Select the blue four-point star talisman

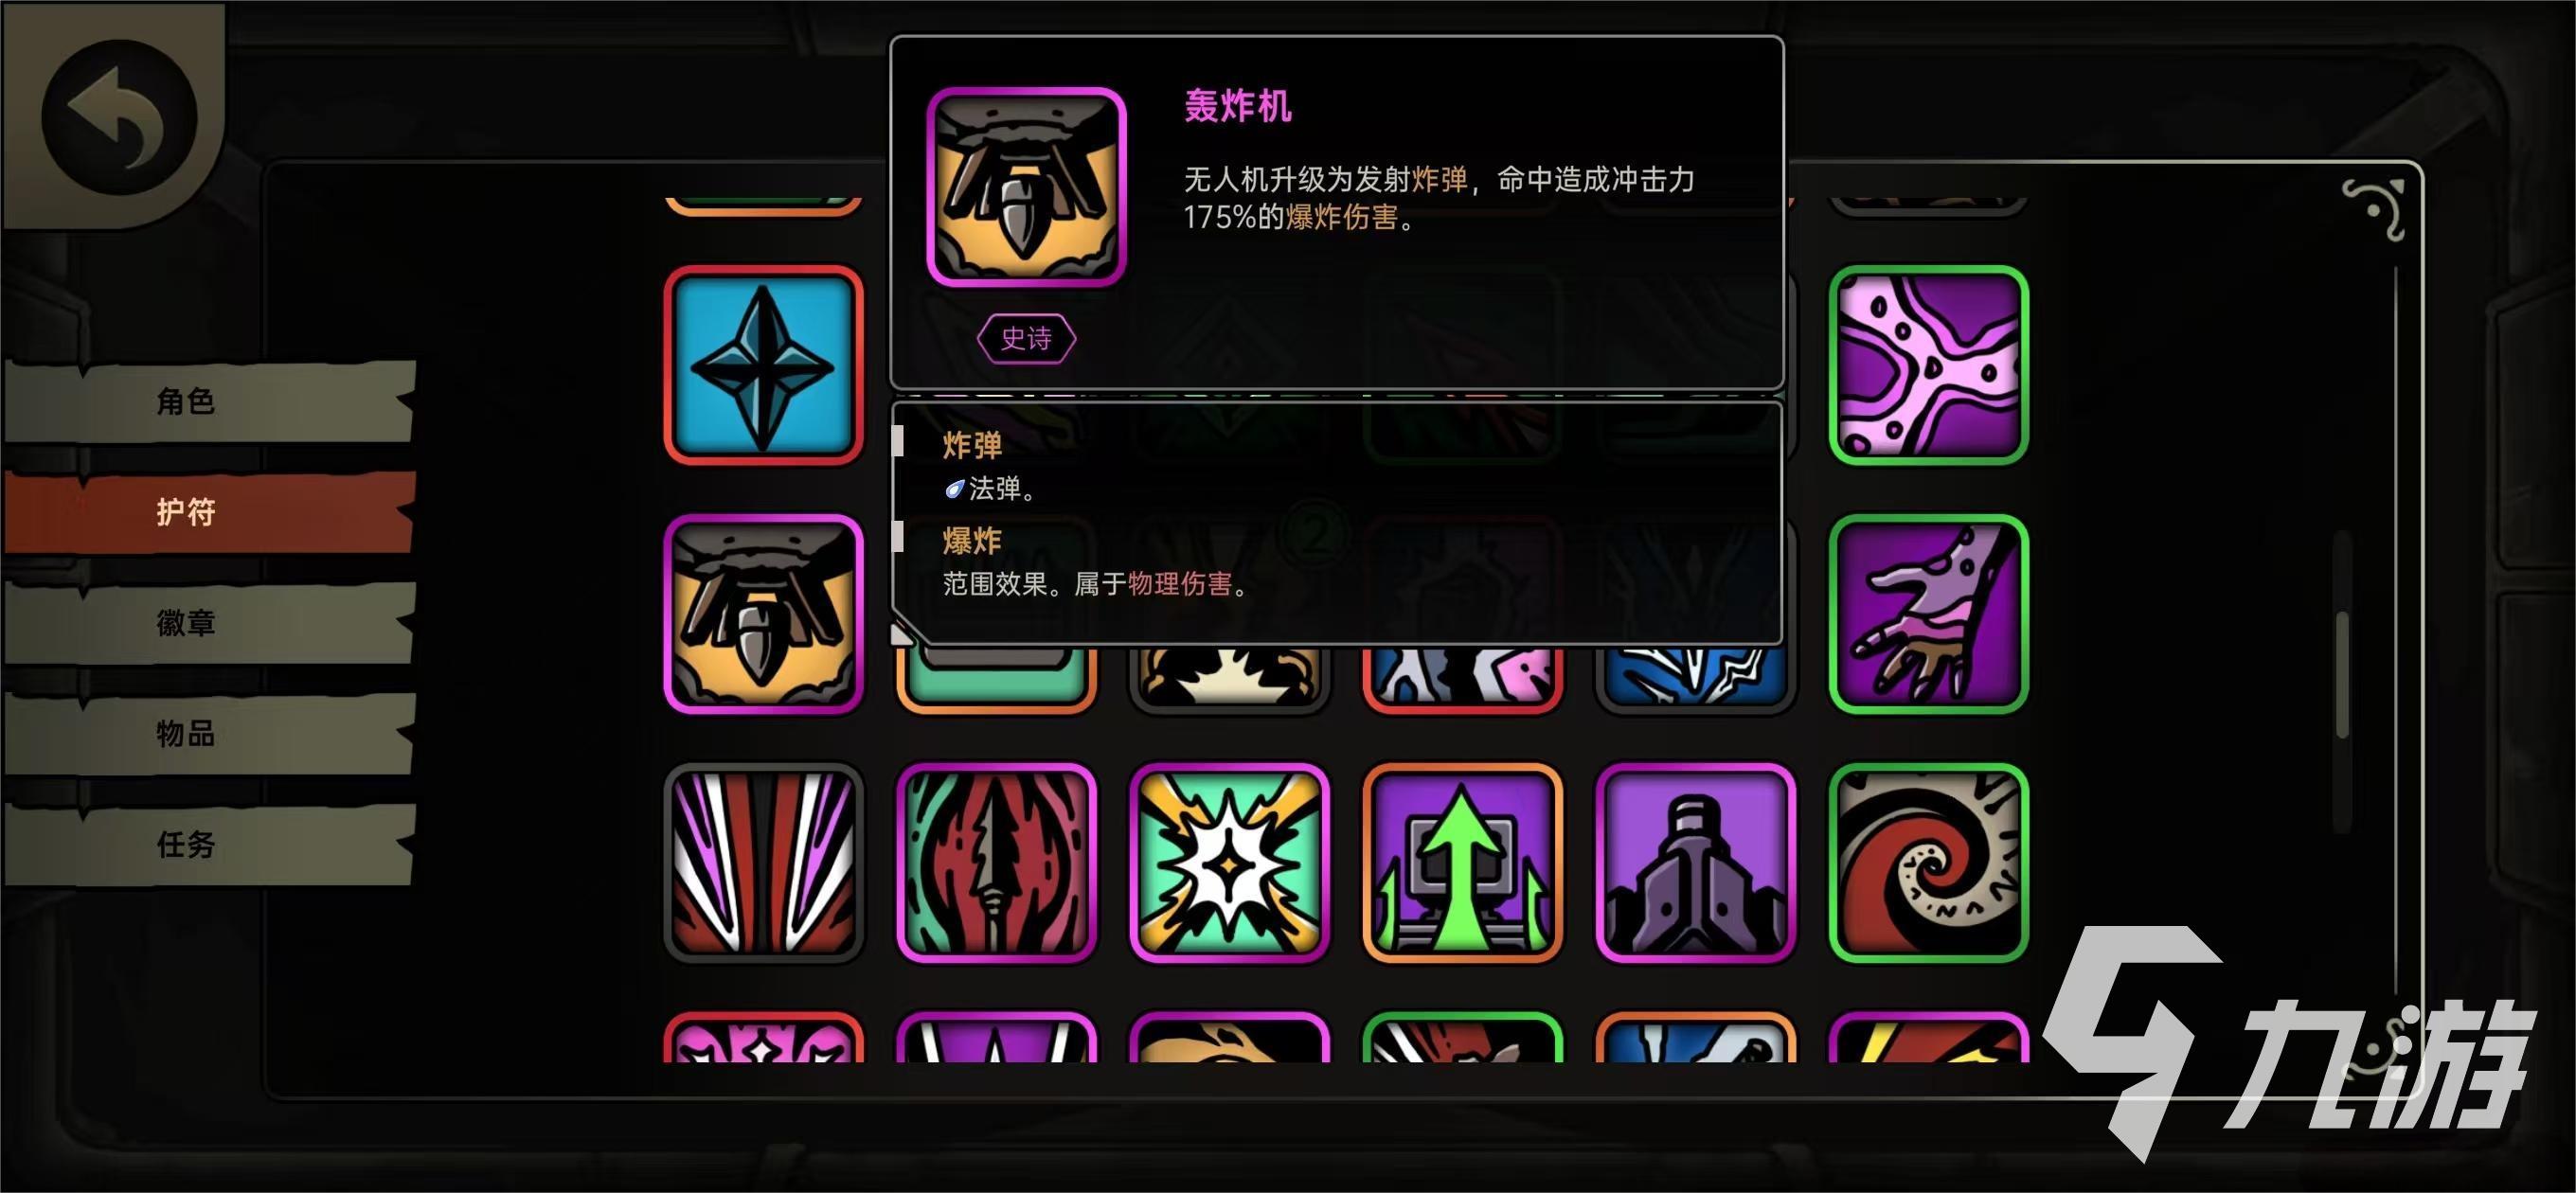coord(763,365)
